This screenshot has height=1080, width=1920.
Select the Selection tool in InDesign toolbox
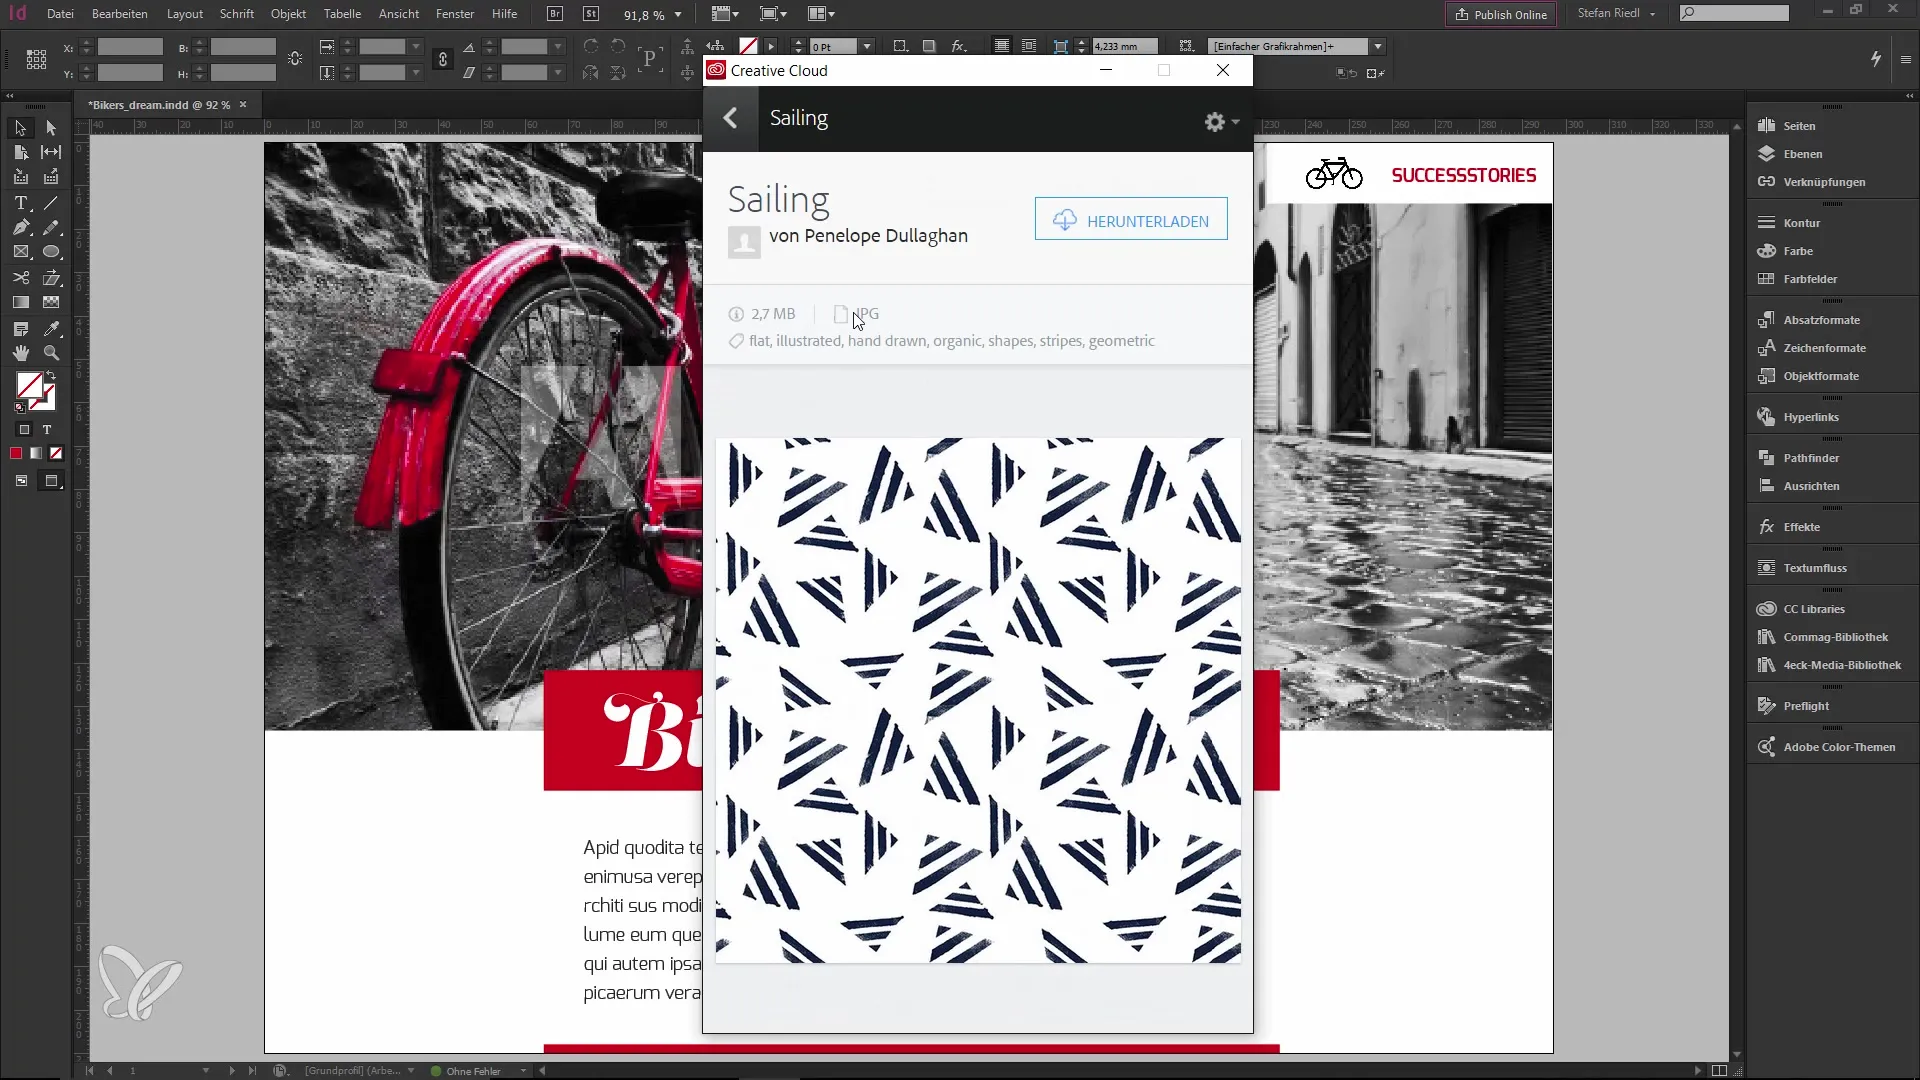pyautogui.click(x=20, y=128)
